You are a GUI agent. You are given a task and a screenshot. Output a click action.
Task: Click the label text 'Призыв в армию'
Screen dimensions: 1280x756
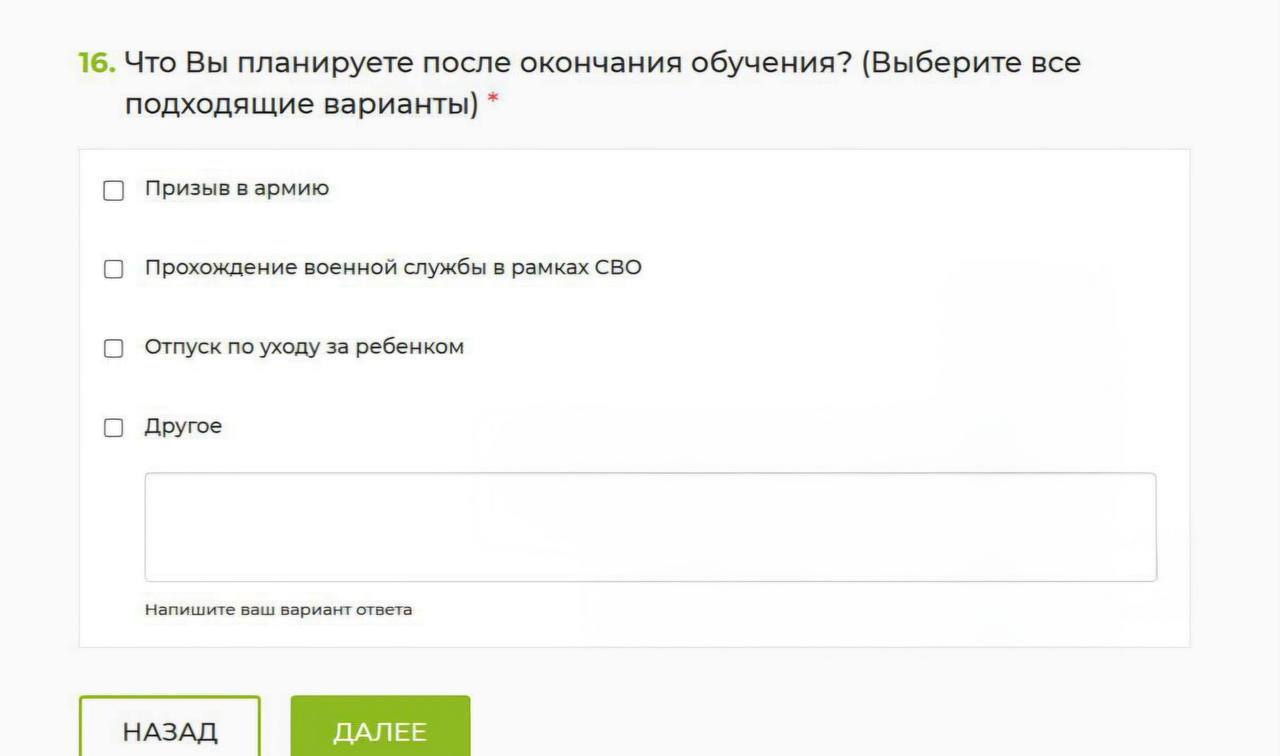[x=237, y=188]
